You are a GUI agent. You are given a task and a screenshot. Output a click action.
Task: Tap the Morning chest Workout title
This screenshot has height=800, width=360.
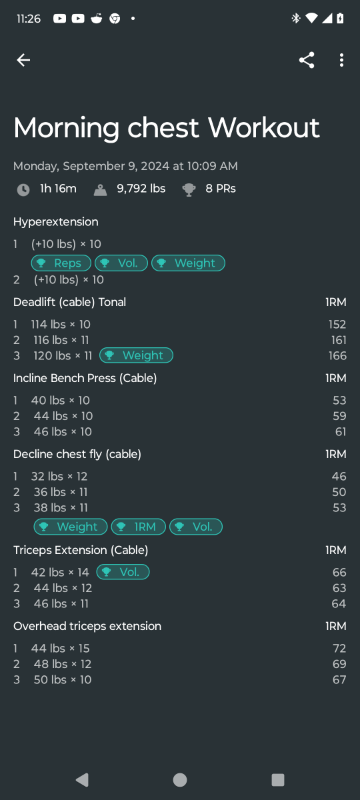pyautogui.click(x=166, y=128)
